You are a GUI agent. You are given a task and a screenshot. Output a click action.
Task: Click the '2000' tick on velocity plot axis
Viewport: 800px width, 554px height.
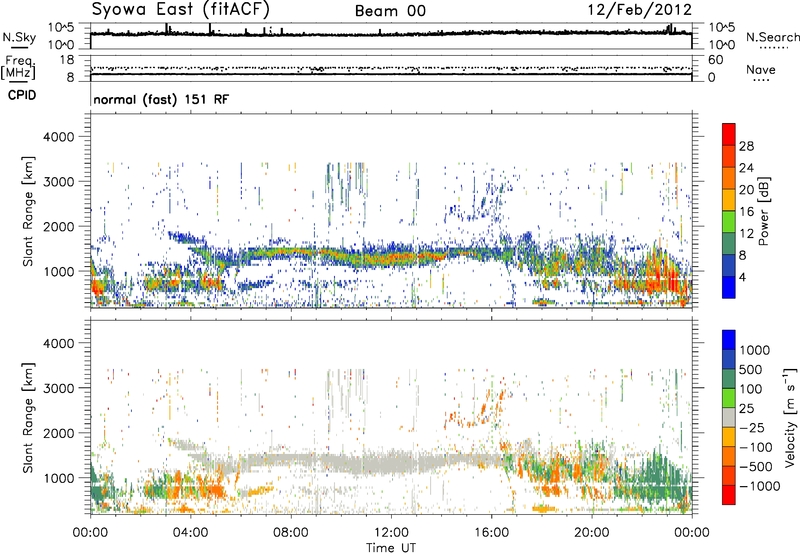[61, 433]
